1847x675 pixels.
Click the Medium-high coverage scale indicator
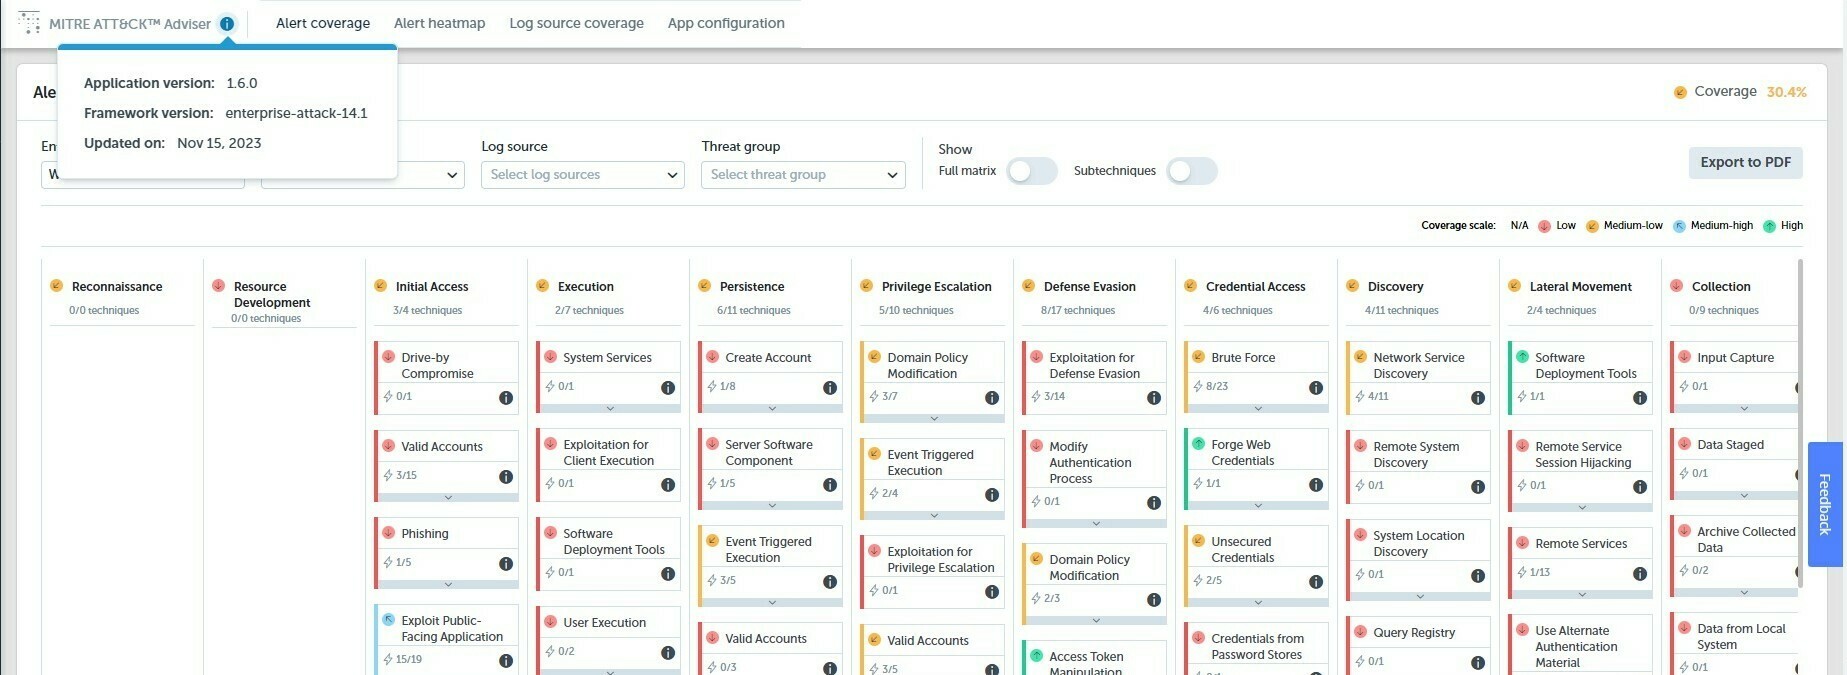(x=1713, y=226)
